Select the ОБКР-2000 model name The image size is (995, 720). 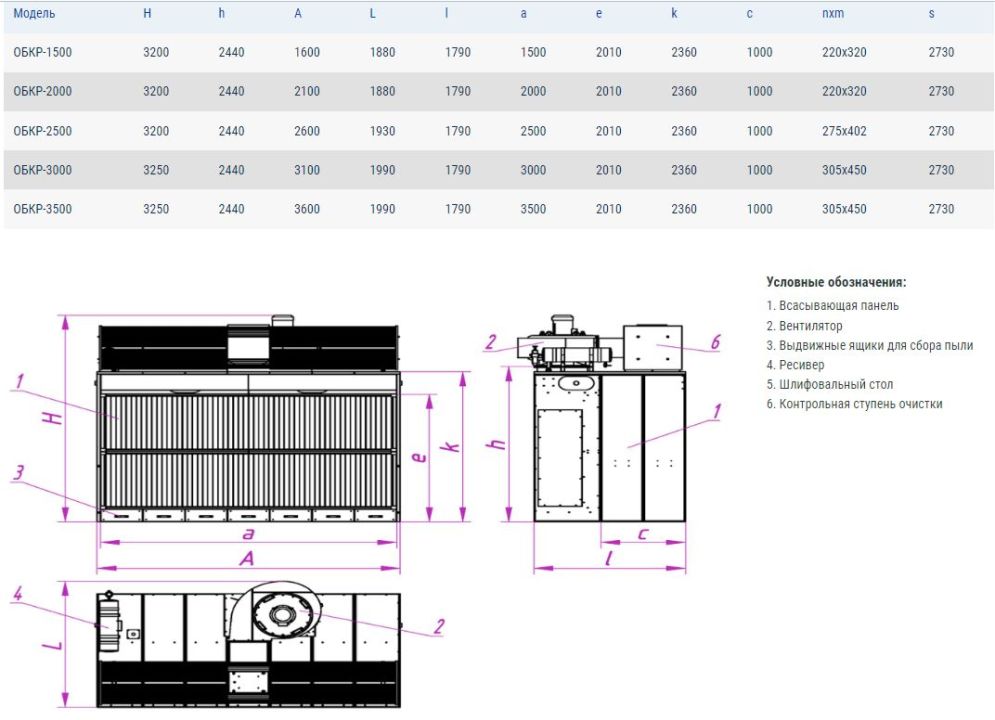[x=43, y=91]
